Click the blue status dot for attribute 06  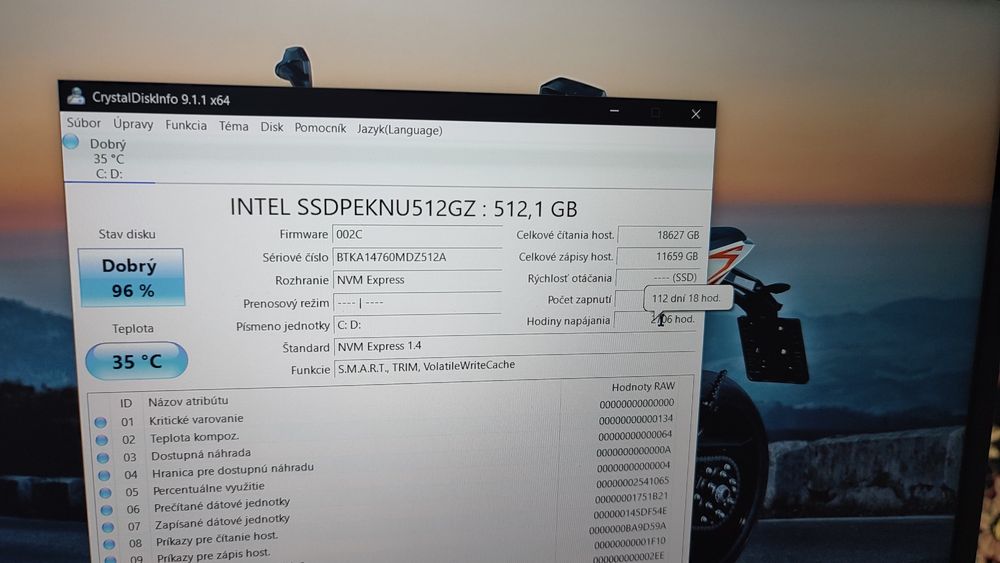point(107,509)
